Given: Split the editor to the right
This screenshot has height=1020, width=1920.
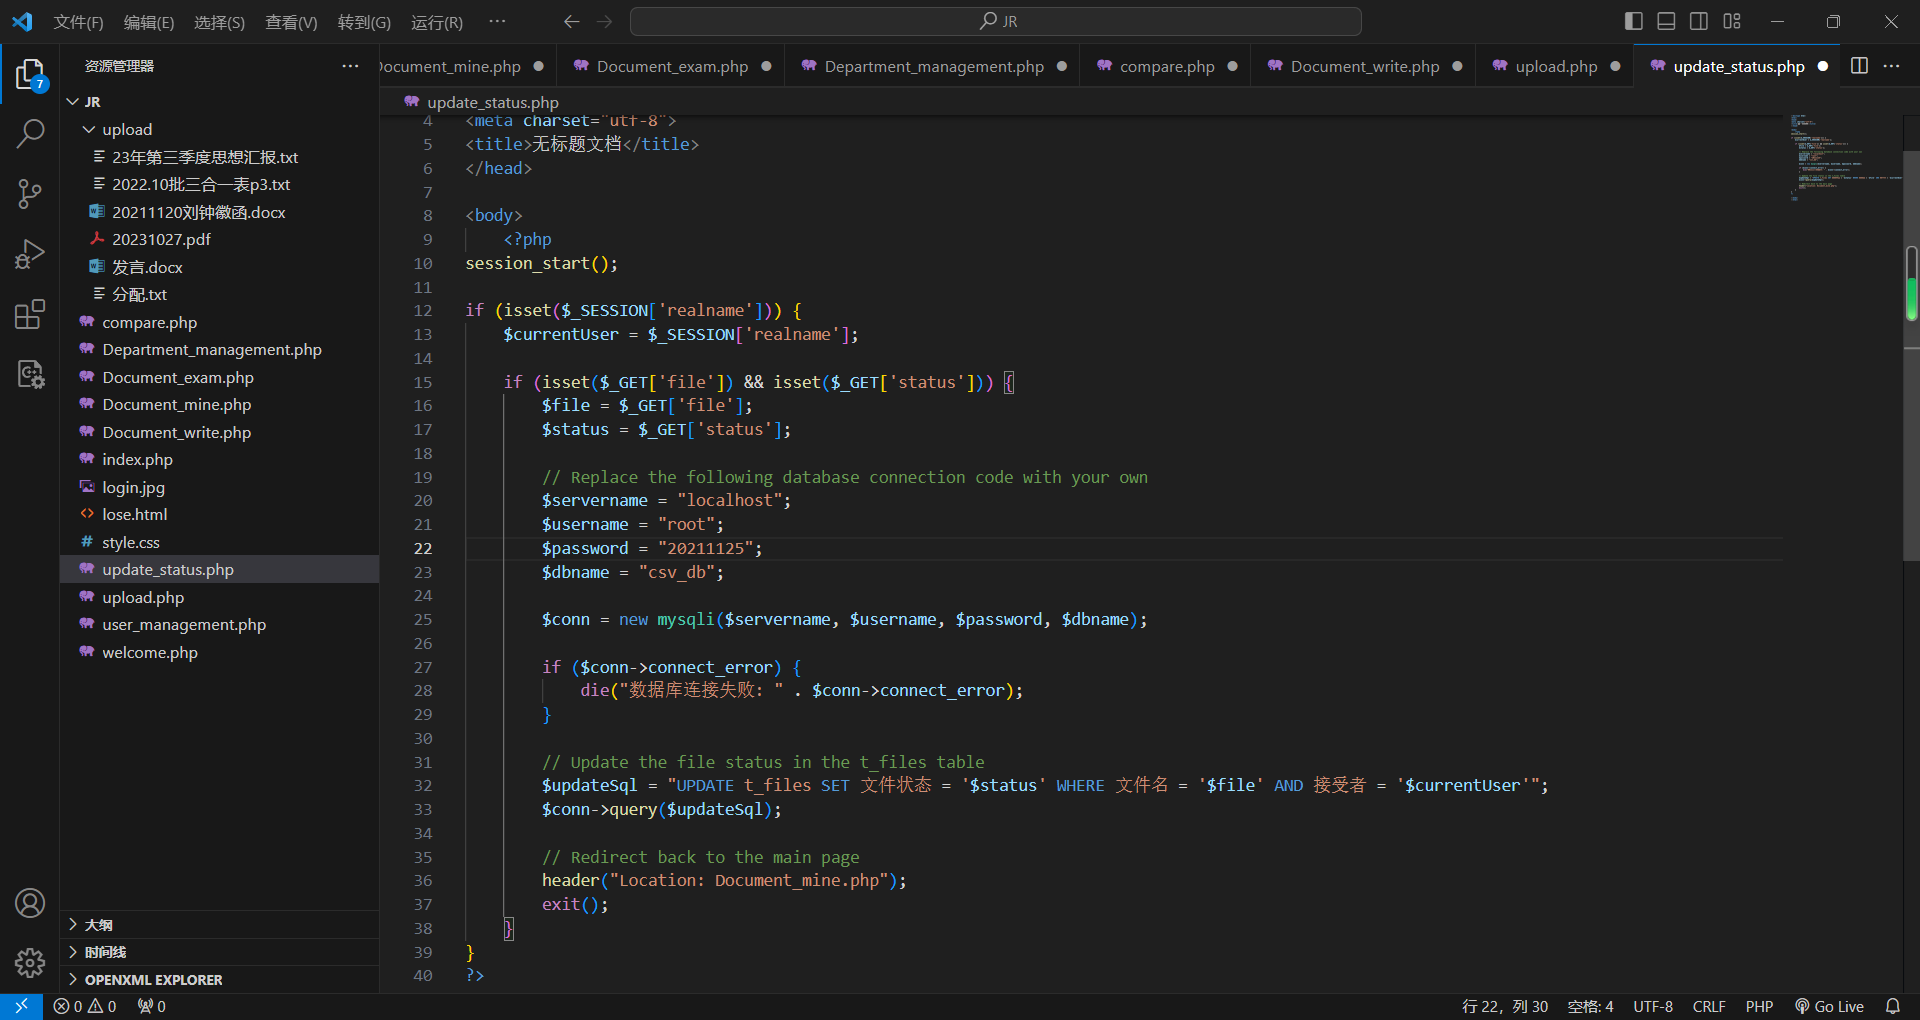Looking at the screenshot, I should click(1859, 66).
